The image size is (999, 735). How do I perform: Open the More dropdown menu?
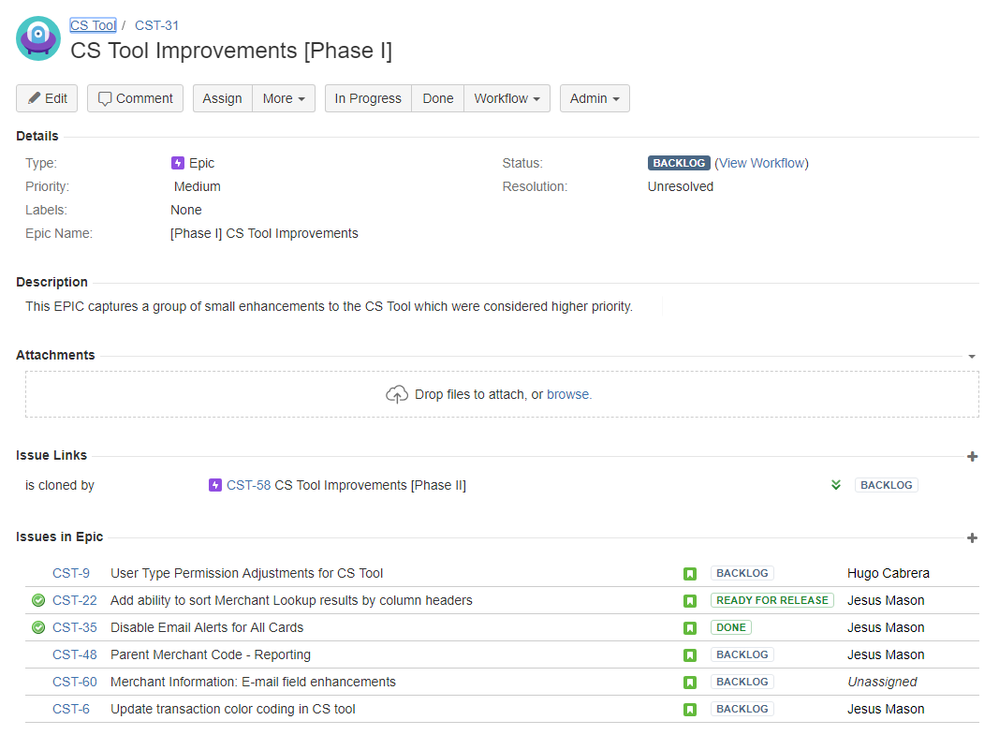[284, 98]
